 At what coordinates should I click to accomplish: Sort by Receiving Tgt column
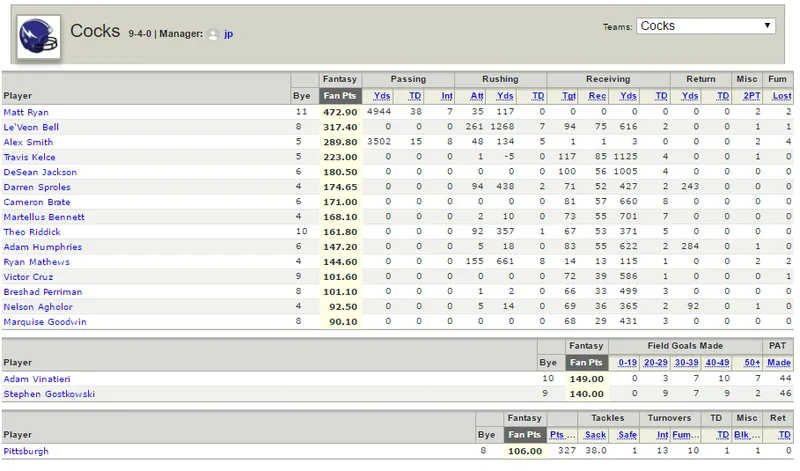pyautogui.click(x=569, y=95)
